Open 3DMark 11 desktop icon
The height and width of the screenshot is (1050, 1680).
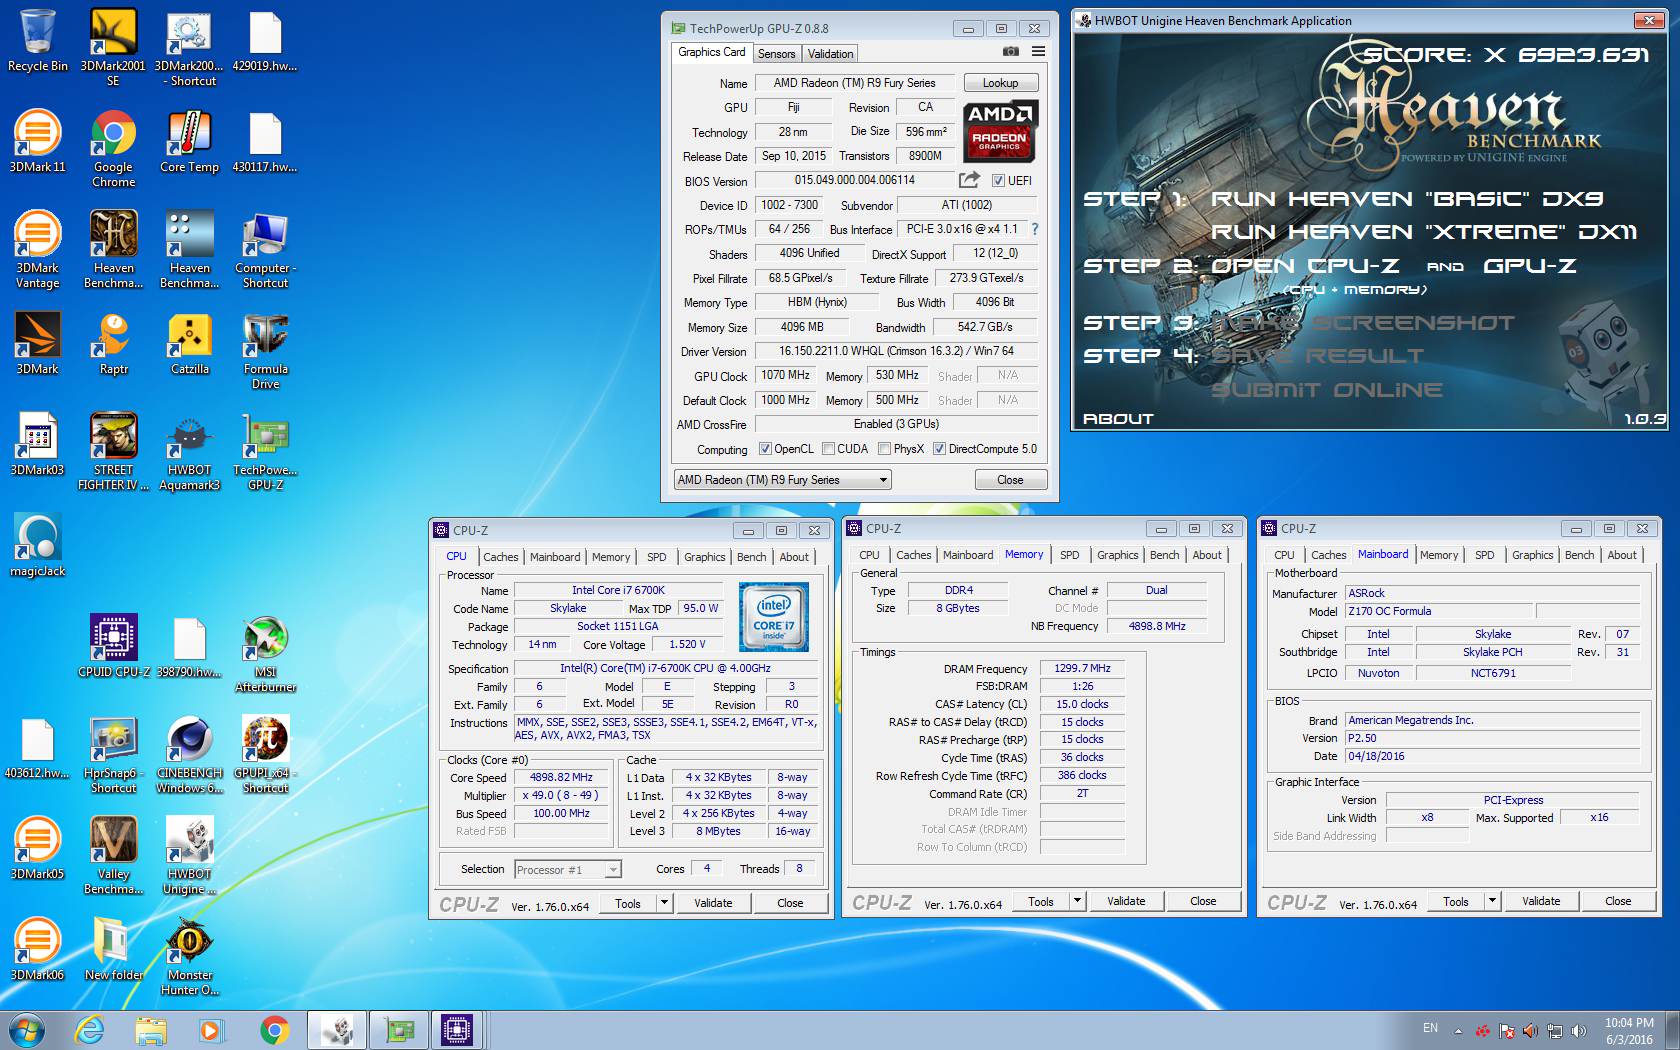pos(37,141)
